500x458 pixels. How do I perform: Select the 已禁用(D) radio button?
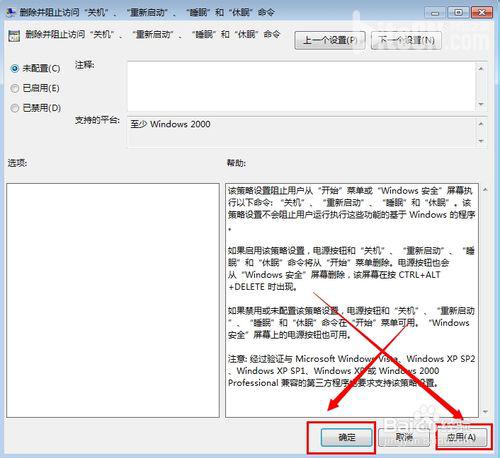pyautogui.click(x=15, y=108)
